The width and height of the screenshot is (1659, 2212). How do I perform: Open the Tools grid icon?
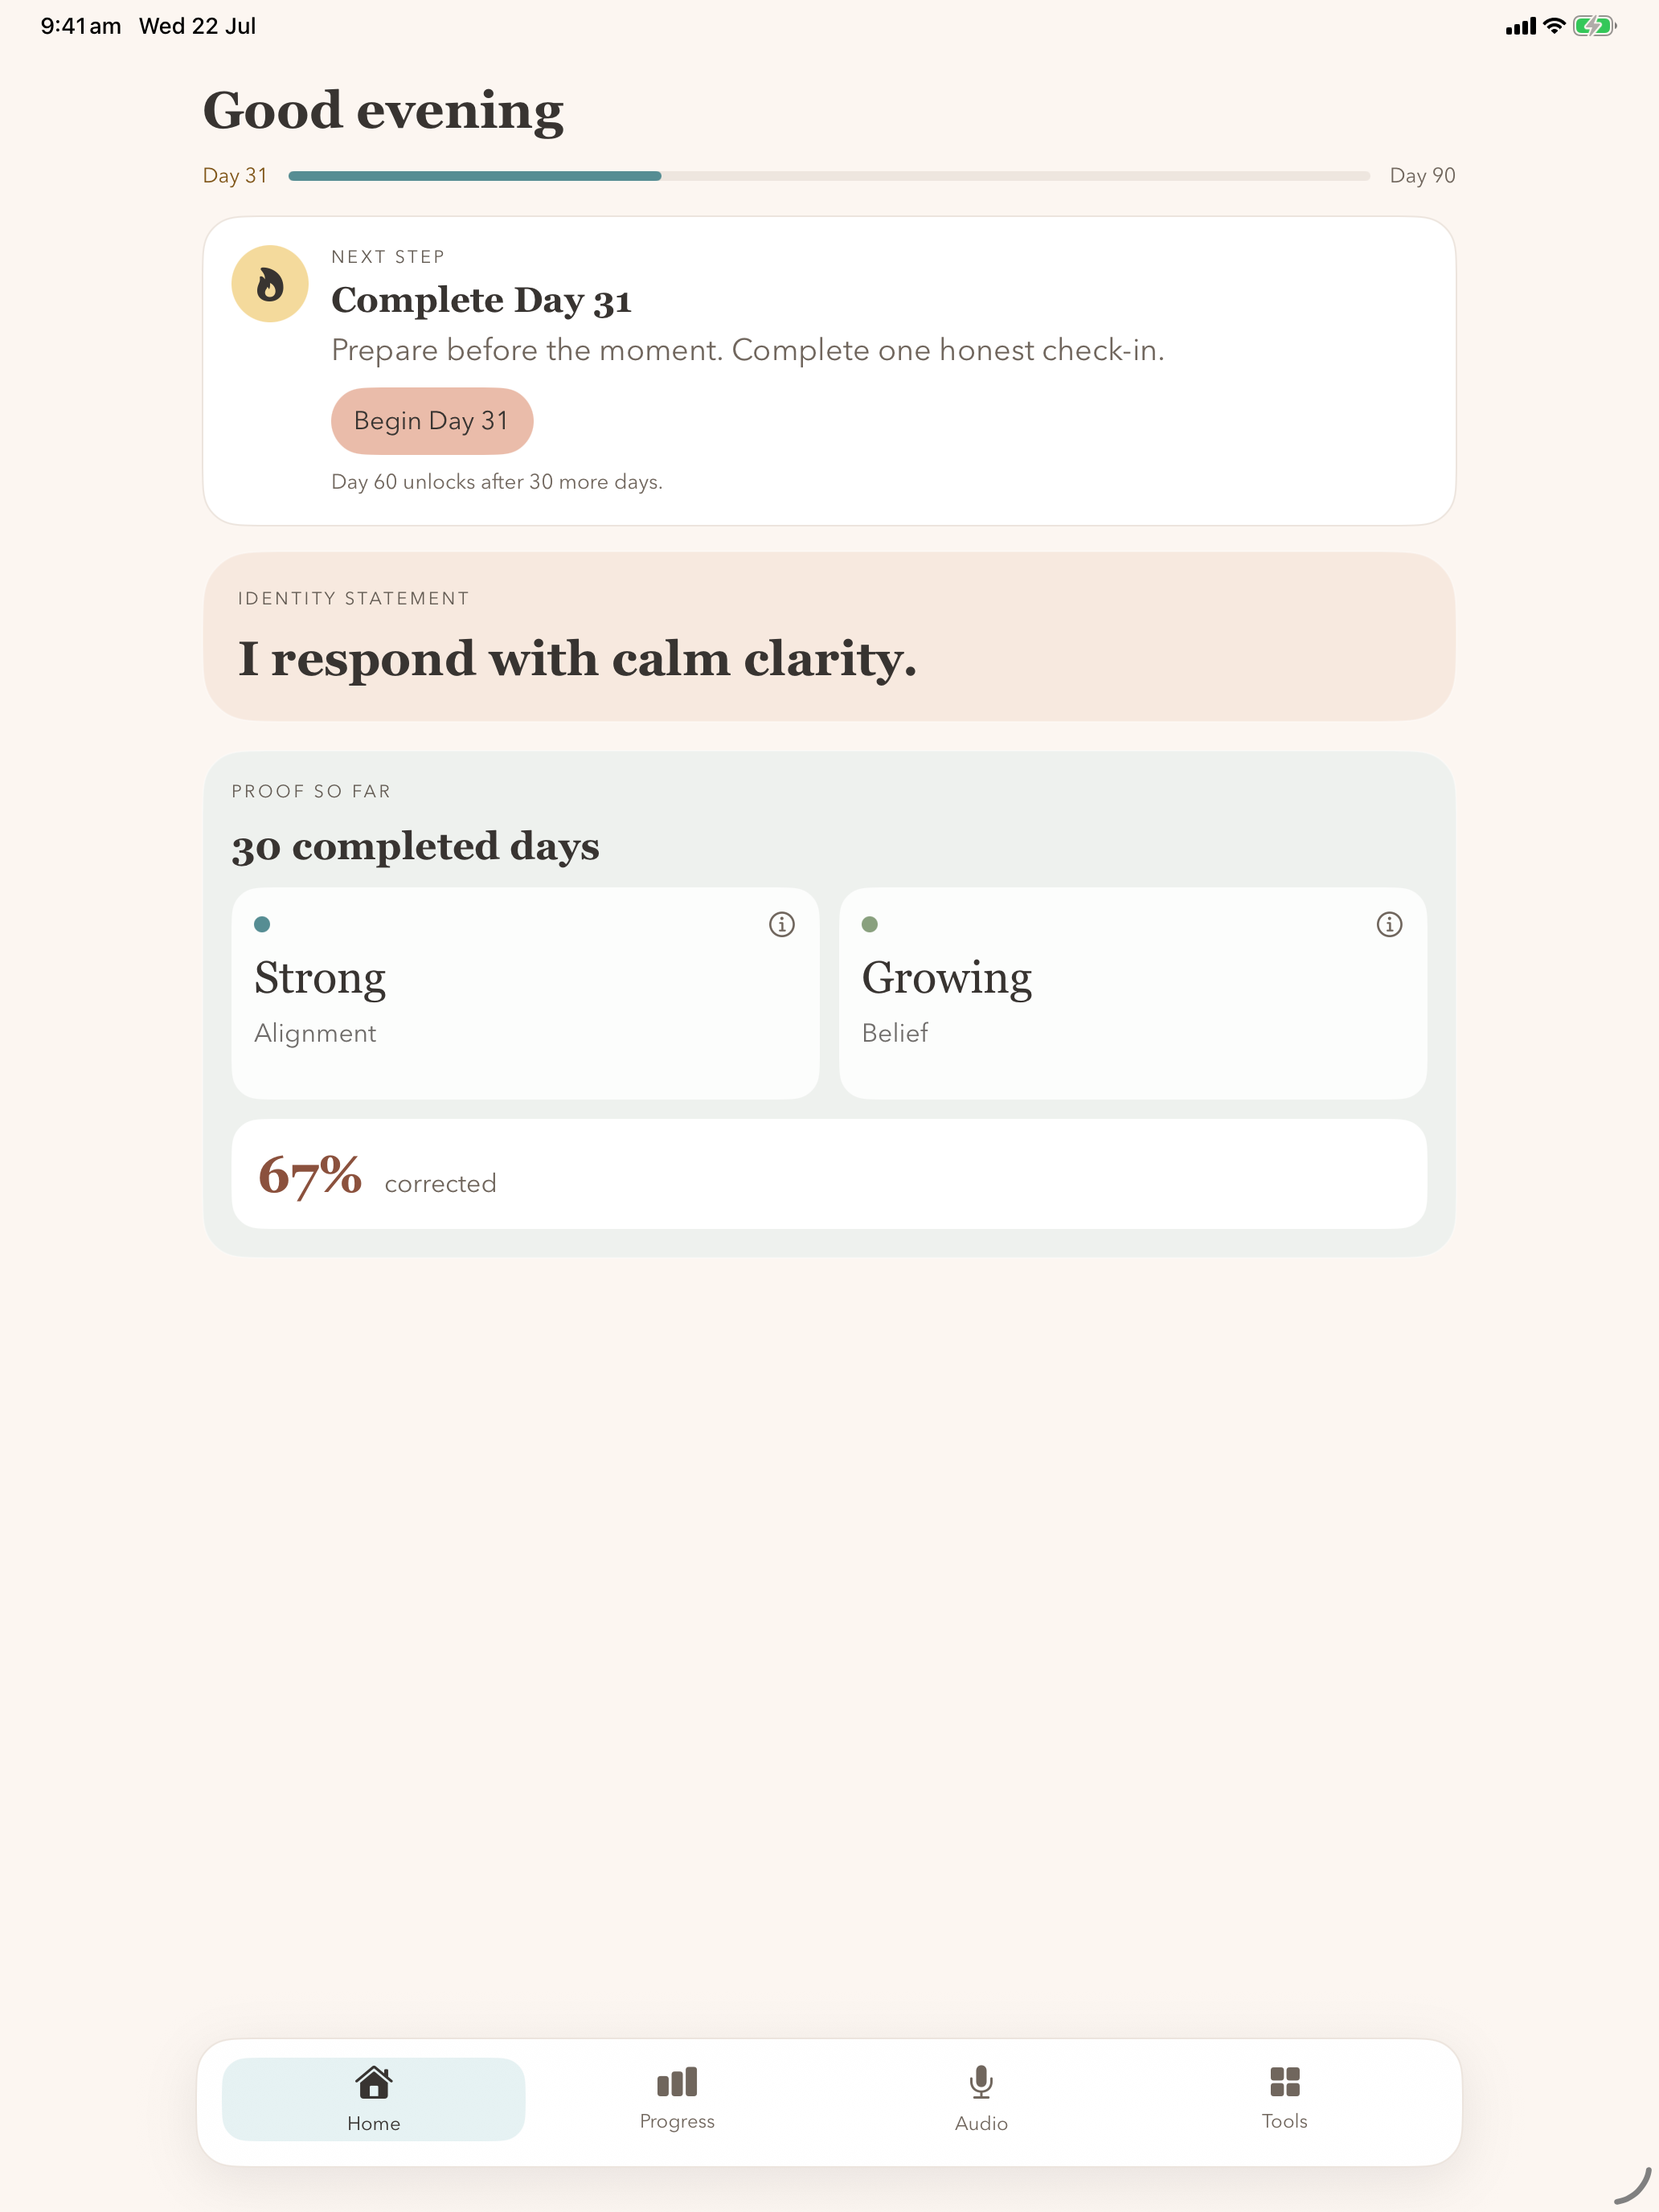1284,2082
